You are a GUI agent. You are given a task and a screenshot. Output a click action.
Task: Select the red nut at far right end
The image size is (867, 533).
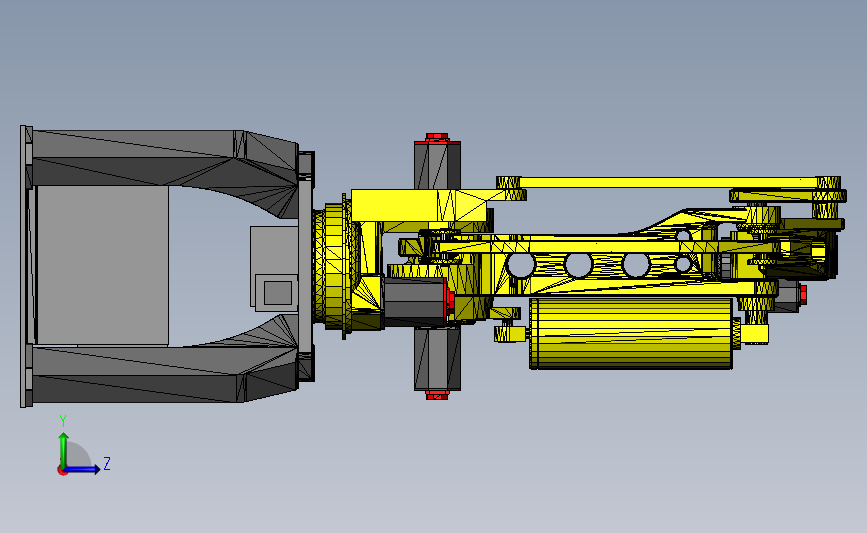pos(802,294)
